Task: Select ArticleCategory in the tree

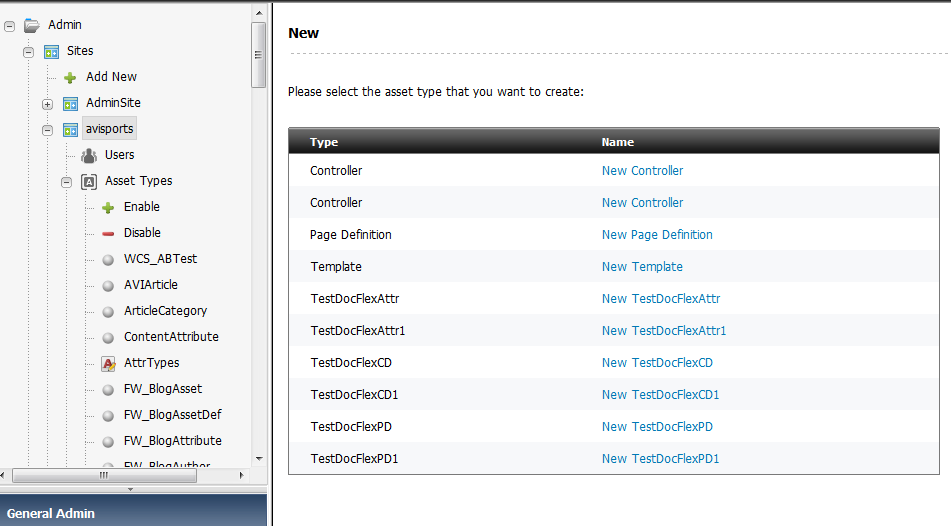Action: (165, 311)
